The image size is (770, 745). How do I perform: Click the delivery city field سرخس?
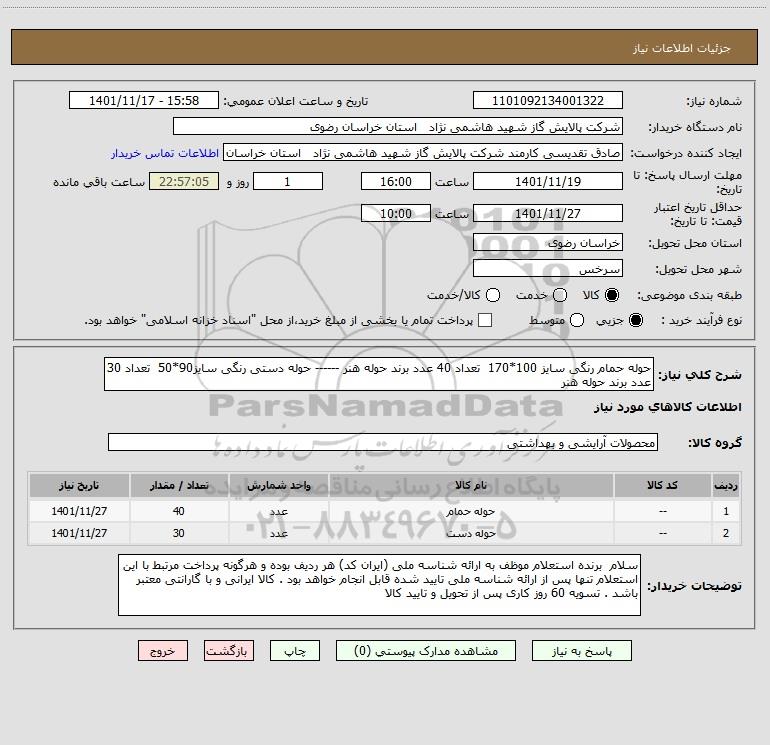(x=548, y=269)
